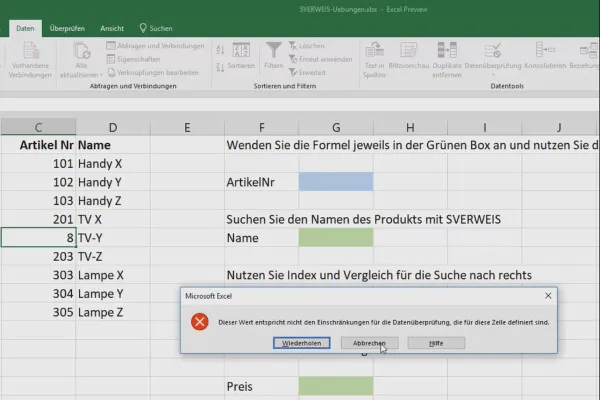Viewport: 600px width, 400px height.
Task: Click the cell containing 304
Action: click(x=38, y=294)
